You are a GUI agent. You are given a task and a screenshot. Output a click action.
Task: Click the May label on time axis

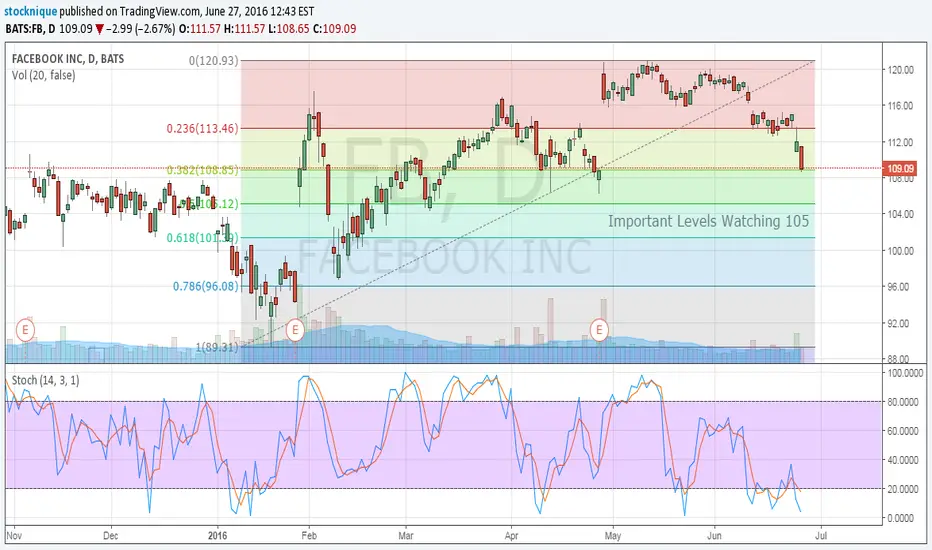(613, 536)
